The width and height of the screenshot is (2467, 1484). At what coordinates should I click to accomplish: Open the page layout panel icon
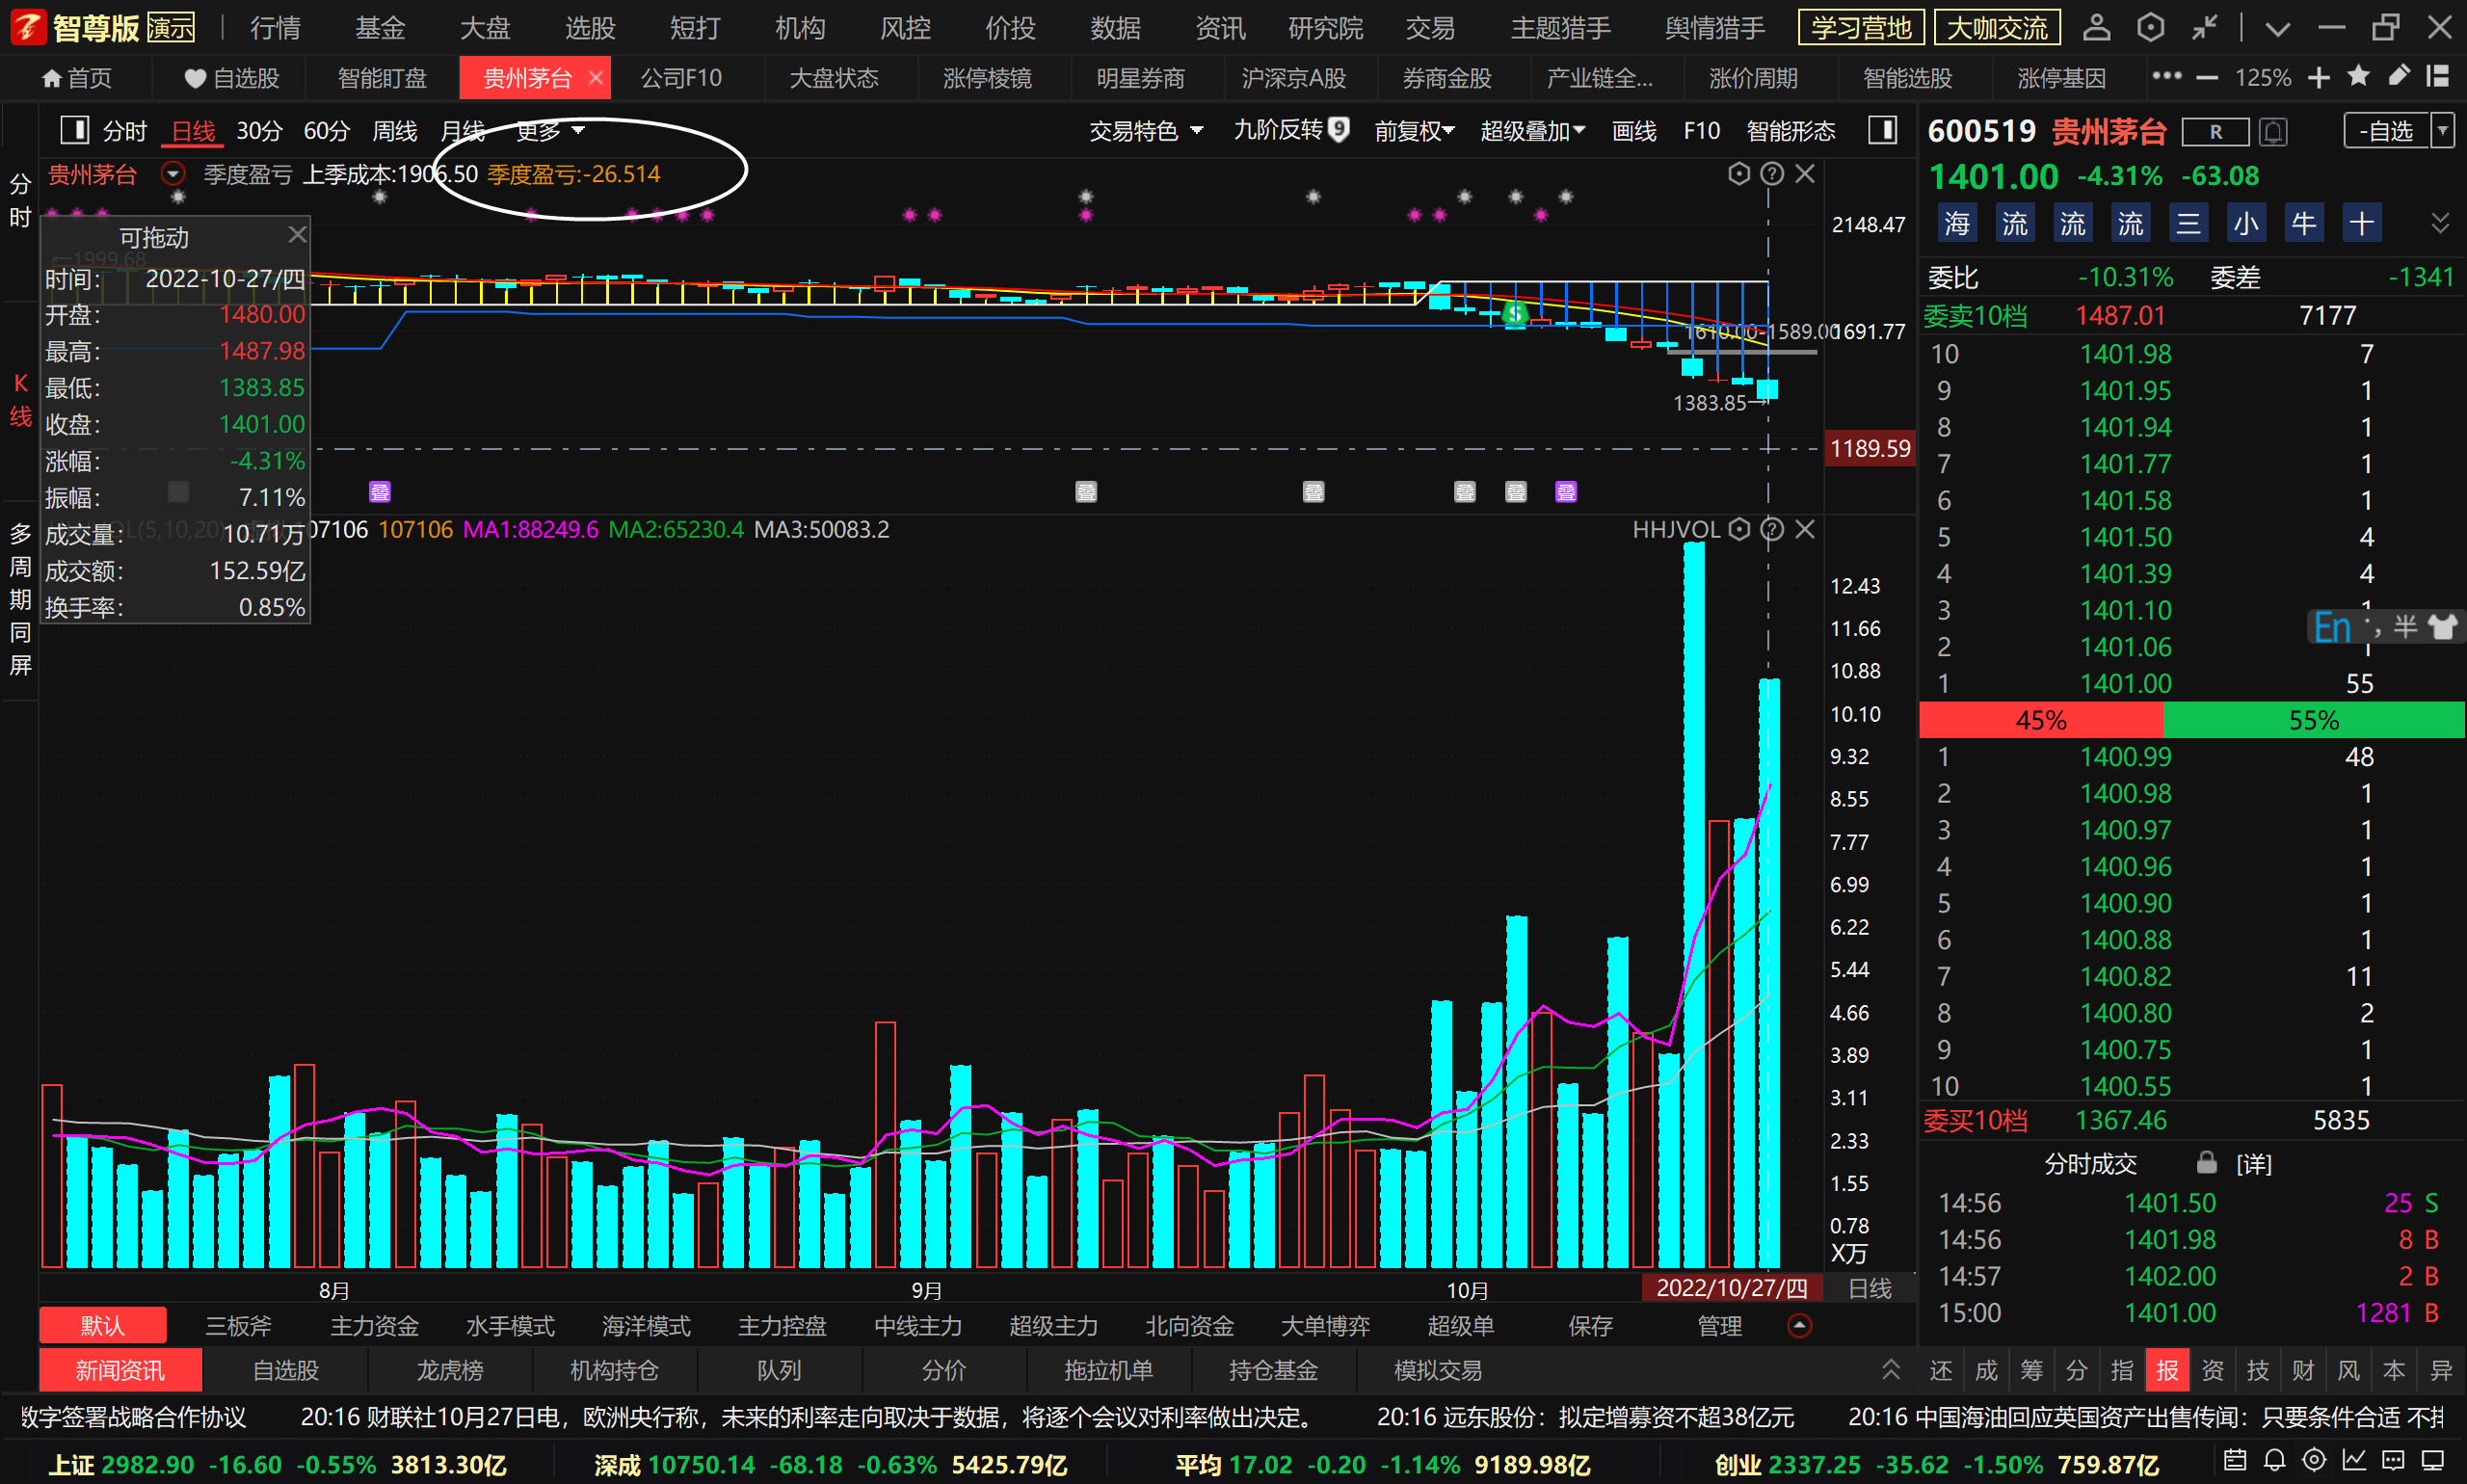2438,76
